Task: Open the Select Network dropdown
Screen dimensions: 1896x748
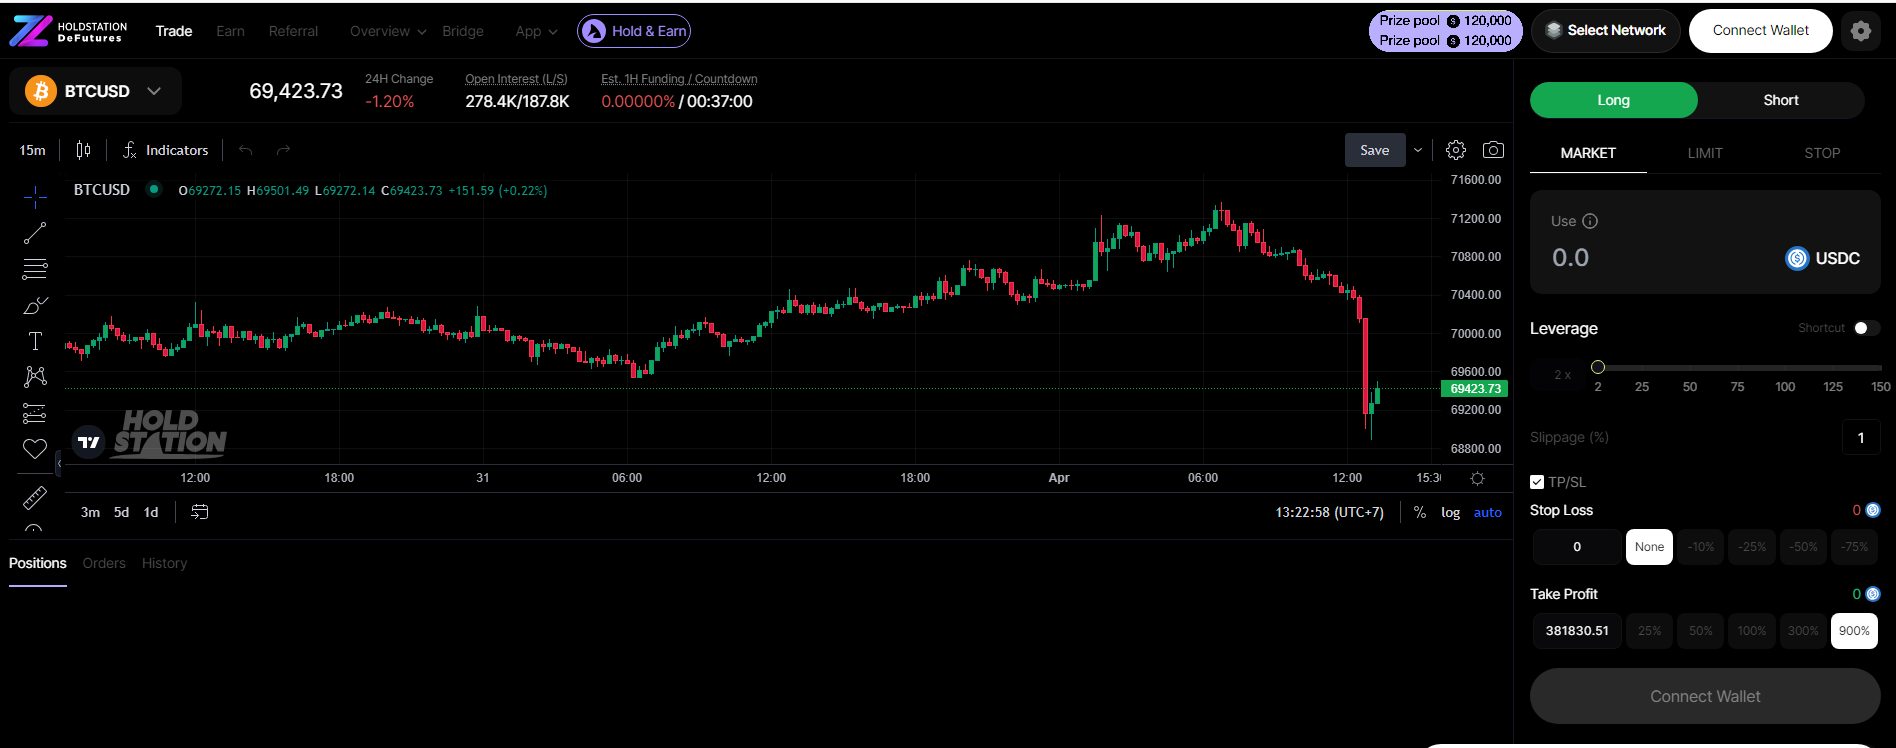Action: coord(1606,31)
